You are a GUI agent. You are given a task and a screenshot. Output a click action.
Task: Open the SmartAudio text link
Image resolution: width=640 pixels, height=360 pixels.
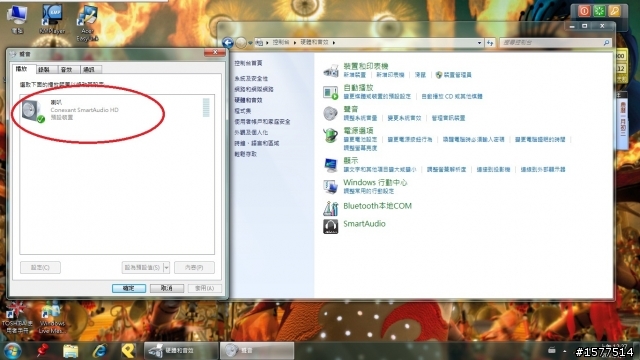click(364, 224)
